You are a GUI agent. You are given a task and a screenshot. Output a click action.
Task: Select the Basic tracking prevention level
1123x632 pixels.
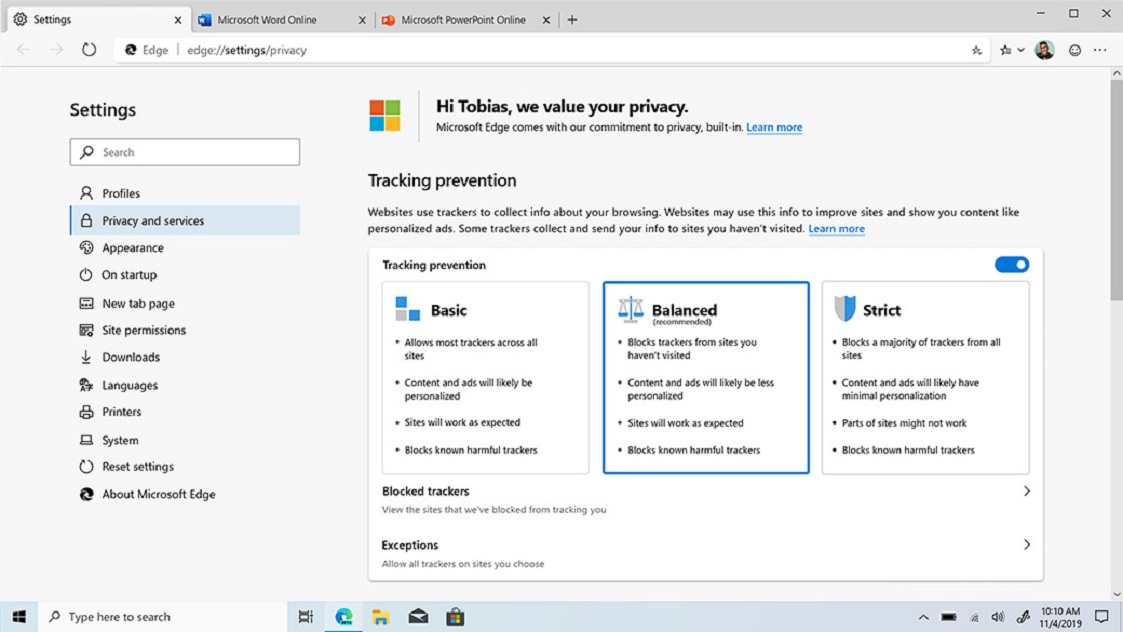coord(485,378)
